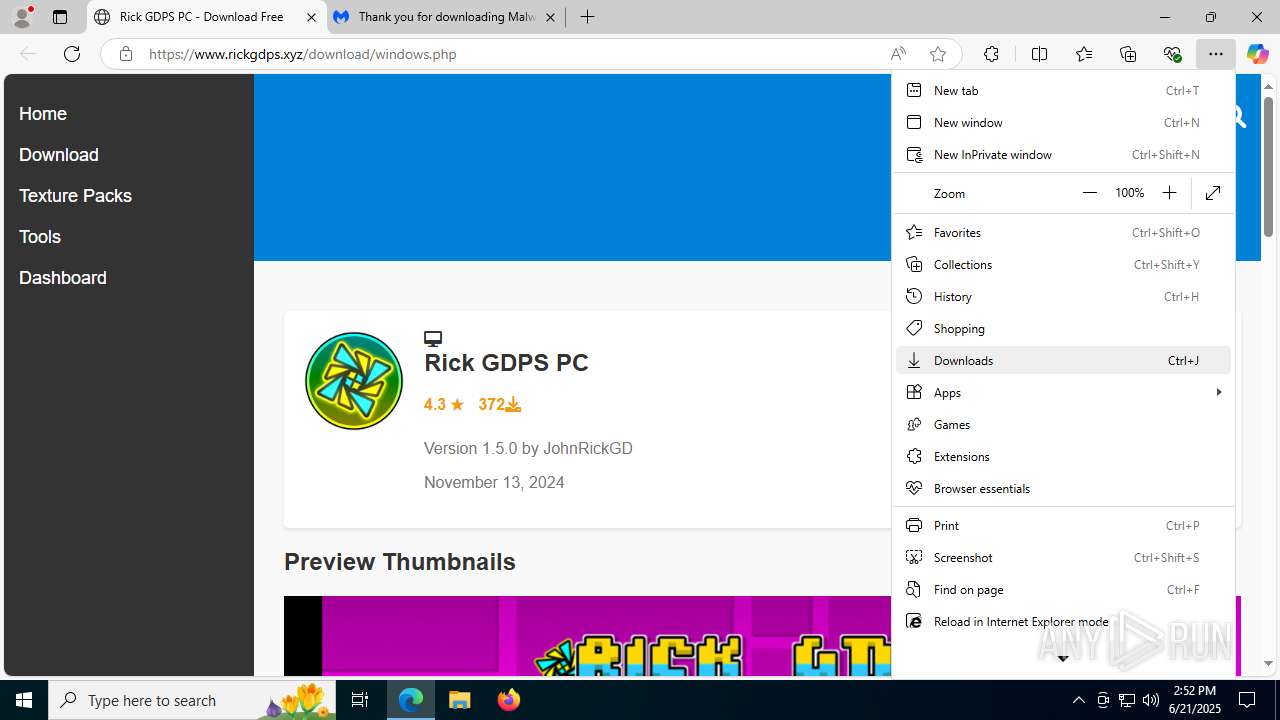The height and width of the screenshot is (720, 1280).
Task: Open notification center icon
Action: coord(1247,700)
